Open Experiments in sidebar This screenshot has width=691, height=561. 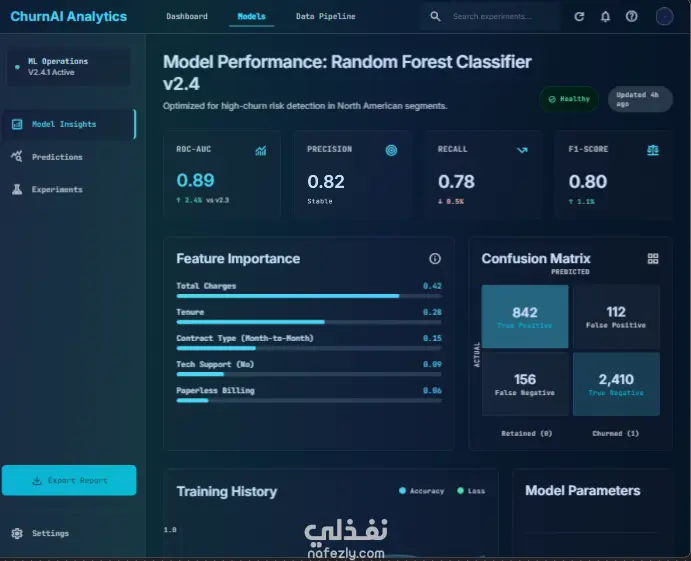[x=69, y=189]
